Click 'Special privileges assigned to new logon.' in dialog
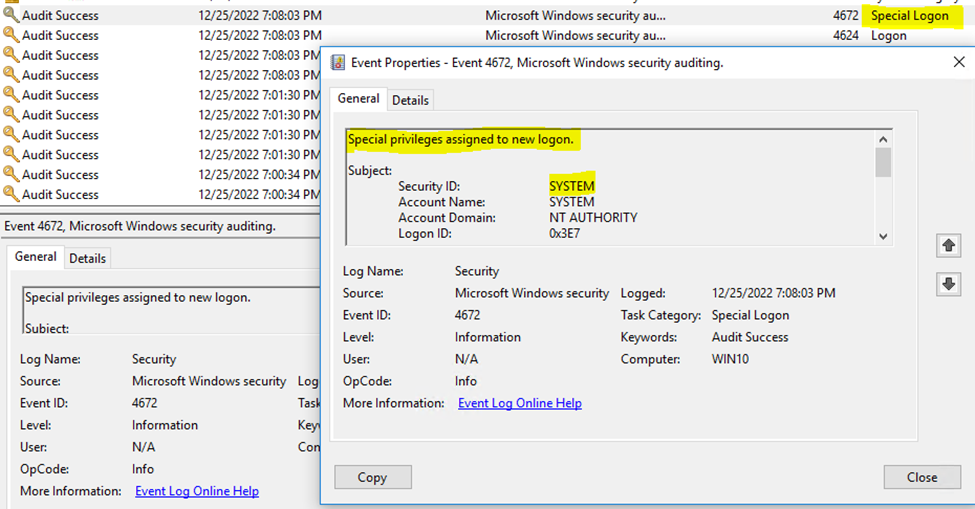This screenshot has width=975, height=509. click(x=461, y=139)
